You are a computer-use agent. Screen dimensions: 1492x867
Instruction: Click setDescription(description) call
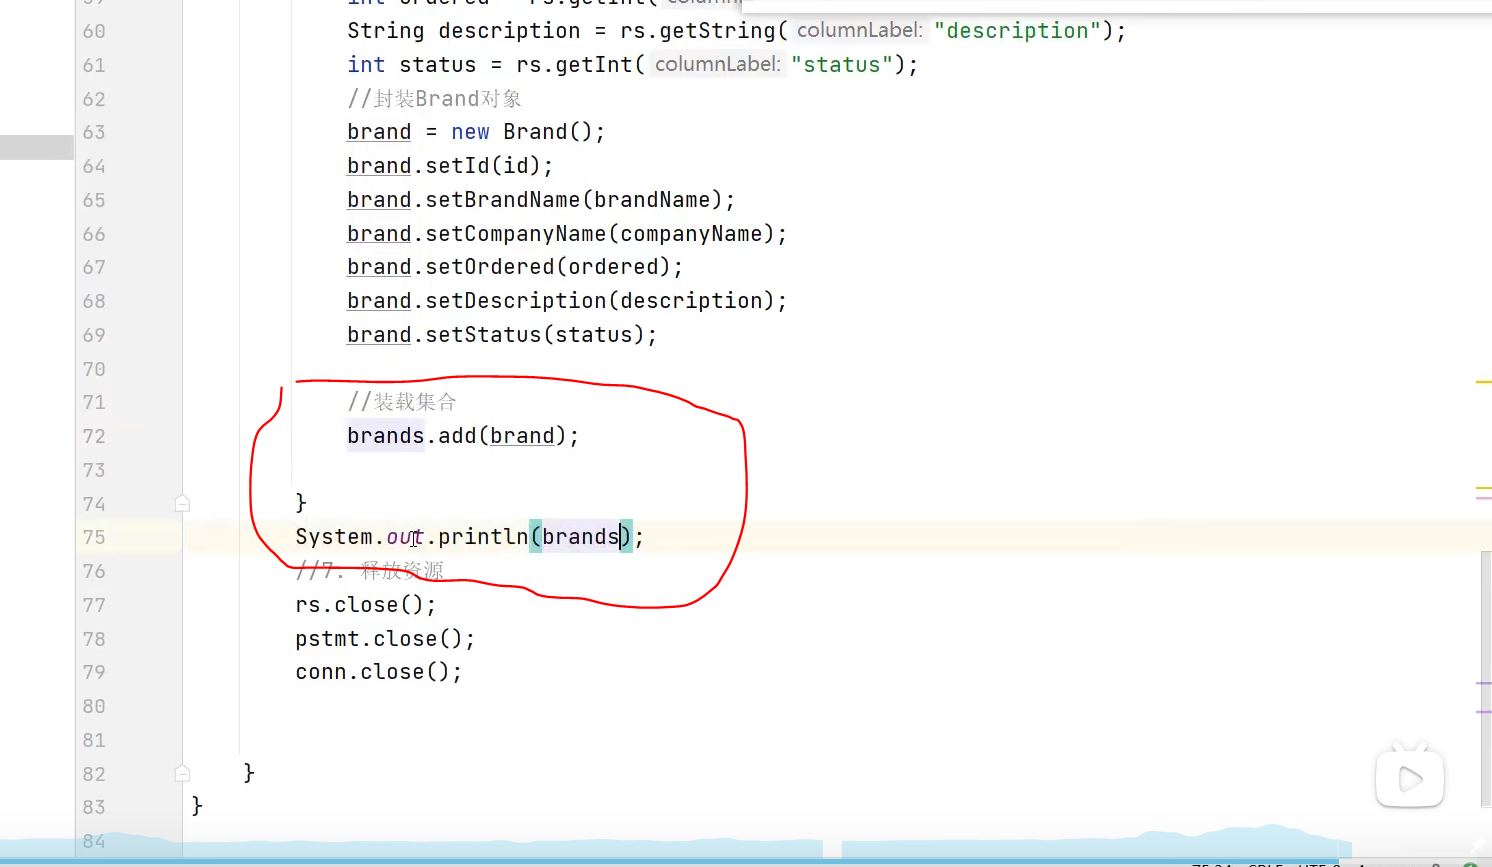click(600, 301)
